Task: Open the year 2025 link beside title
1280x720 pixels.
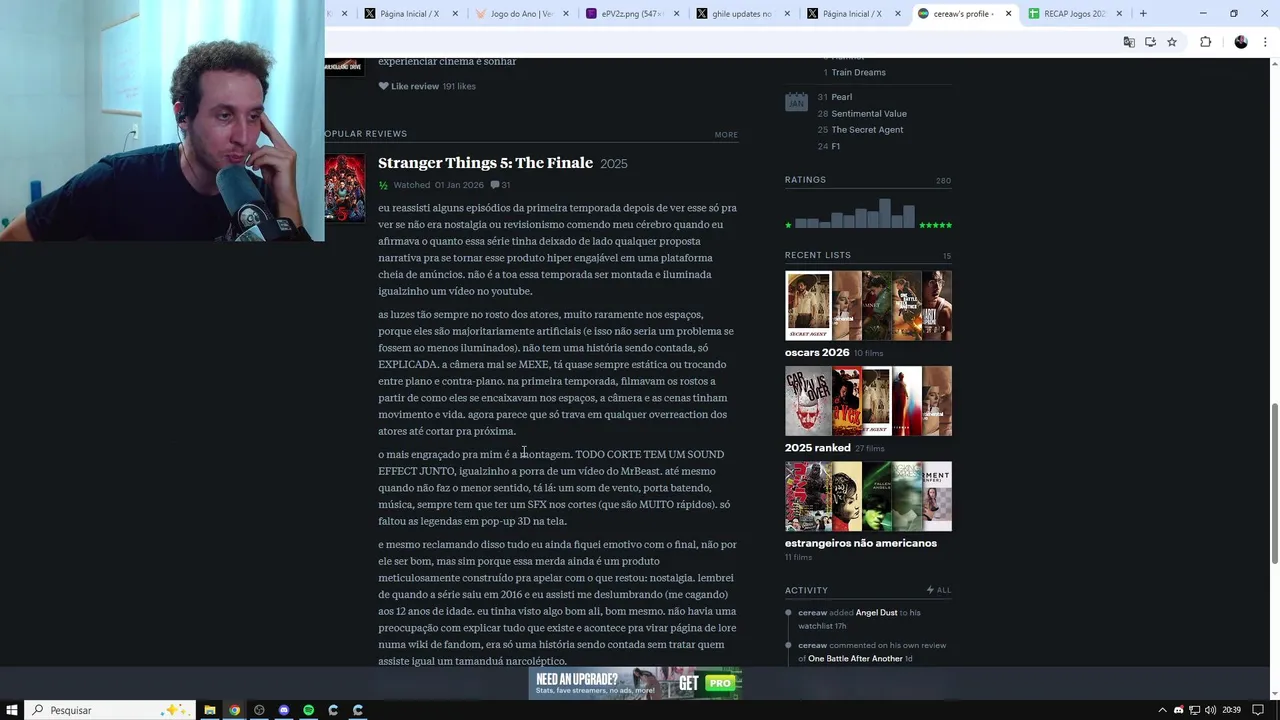Action: point(614,164)
